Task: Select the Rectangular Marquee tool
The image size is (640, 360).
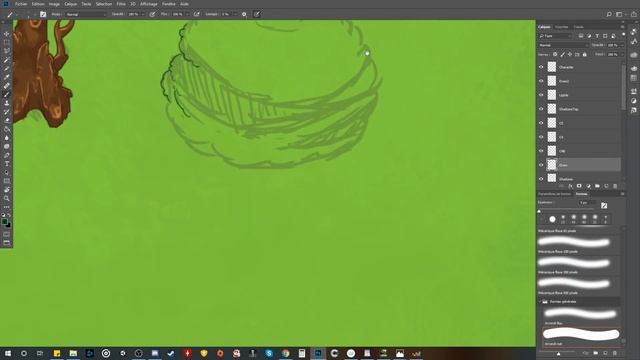Action: click(x=7, y=42)
